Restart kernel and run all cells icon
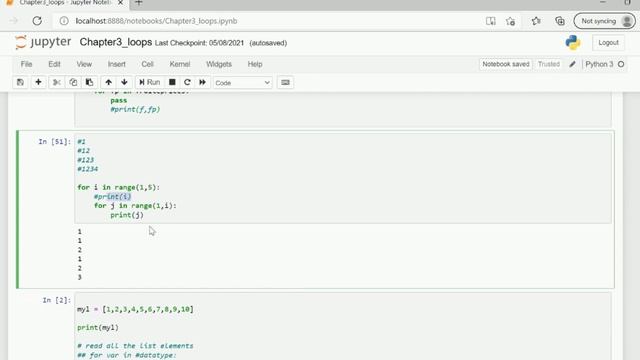This screenshot has height=360, width=640. (202, 82)
